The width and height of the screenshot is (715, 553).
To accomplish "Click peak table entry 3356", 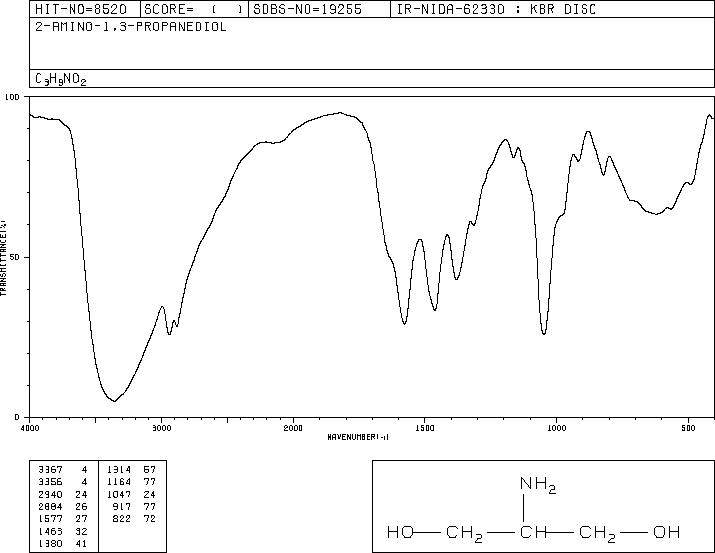I will (51, 482).
